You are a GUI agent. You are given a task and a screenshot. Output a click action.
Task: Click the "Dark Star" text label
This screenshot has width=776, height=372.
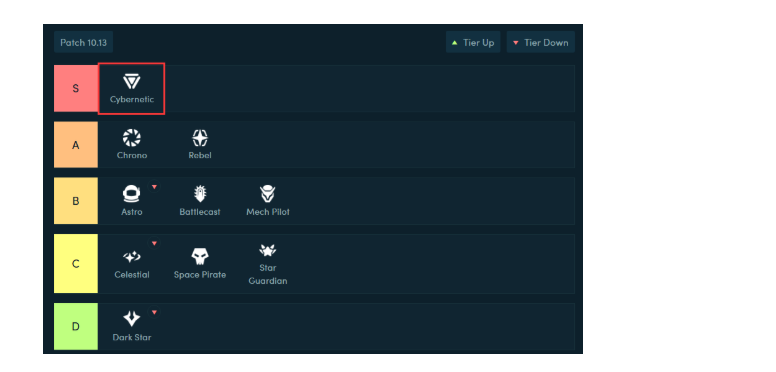pos(132,337)
